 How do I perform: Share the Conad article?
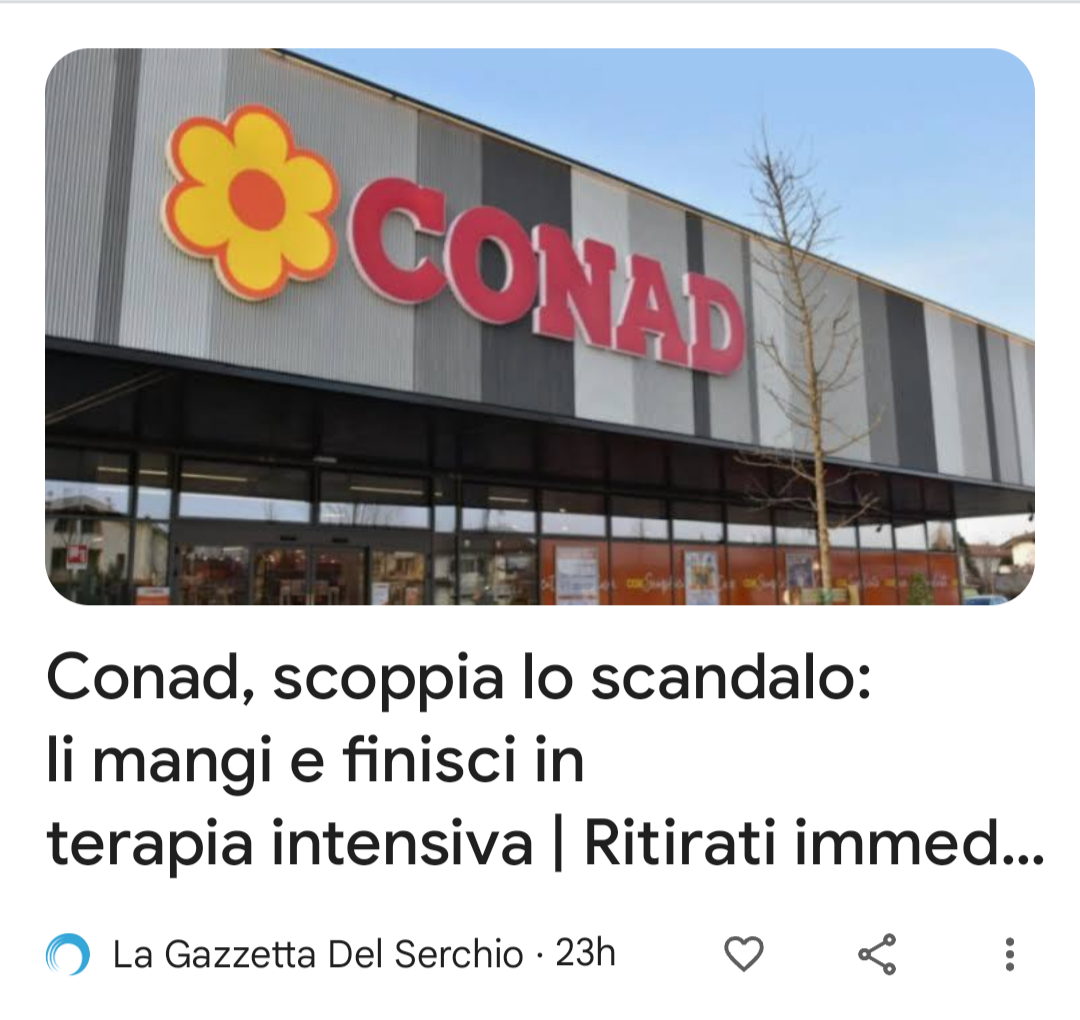878,954
